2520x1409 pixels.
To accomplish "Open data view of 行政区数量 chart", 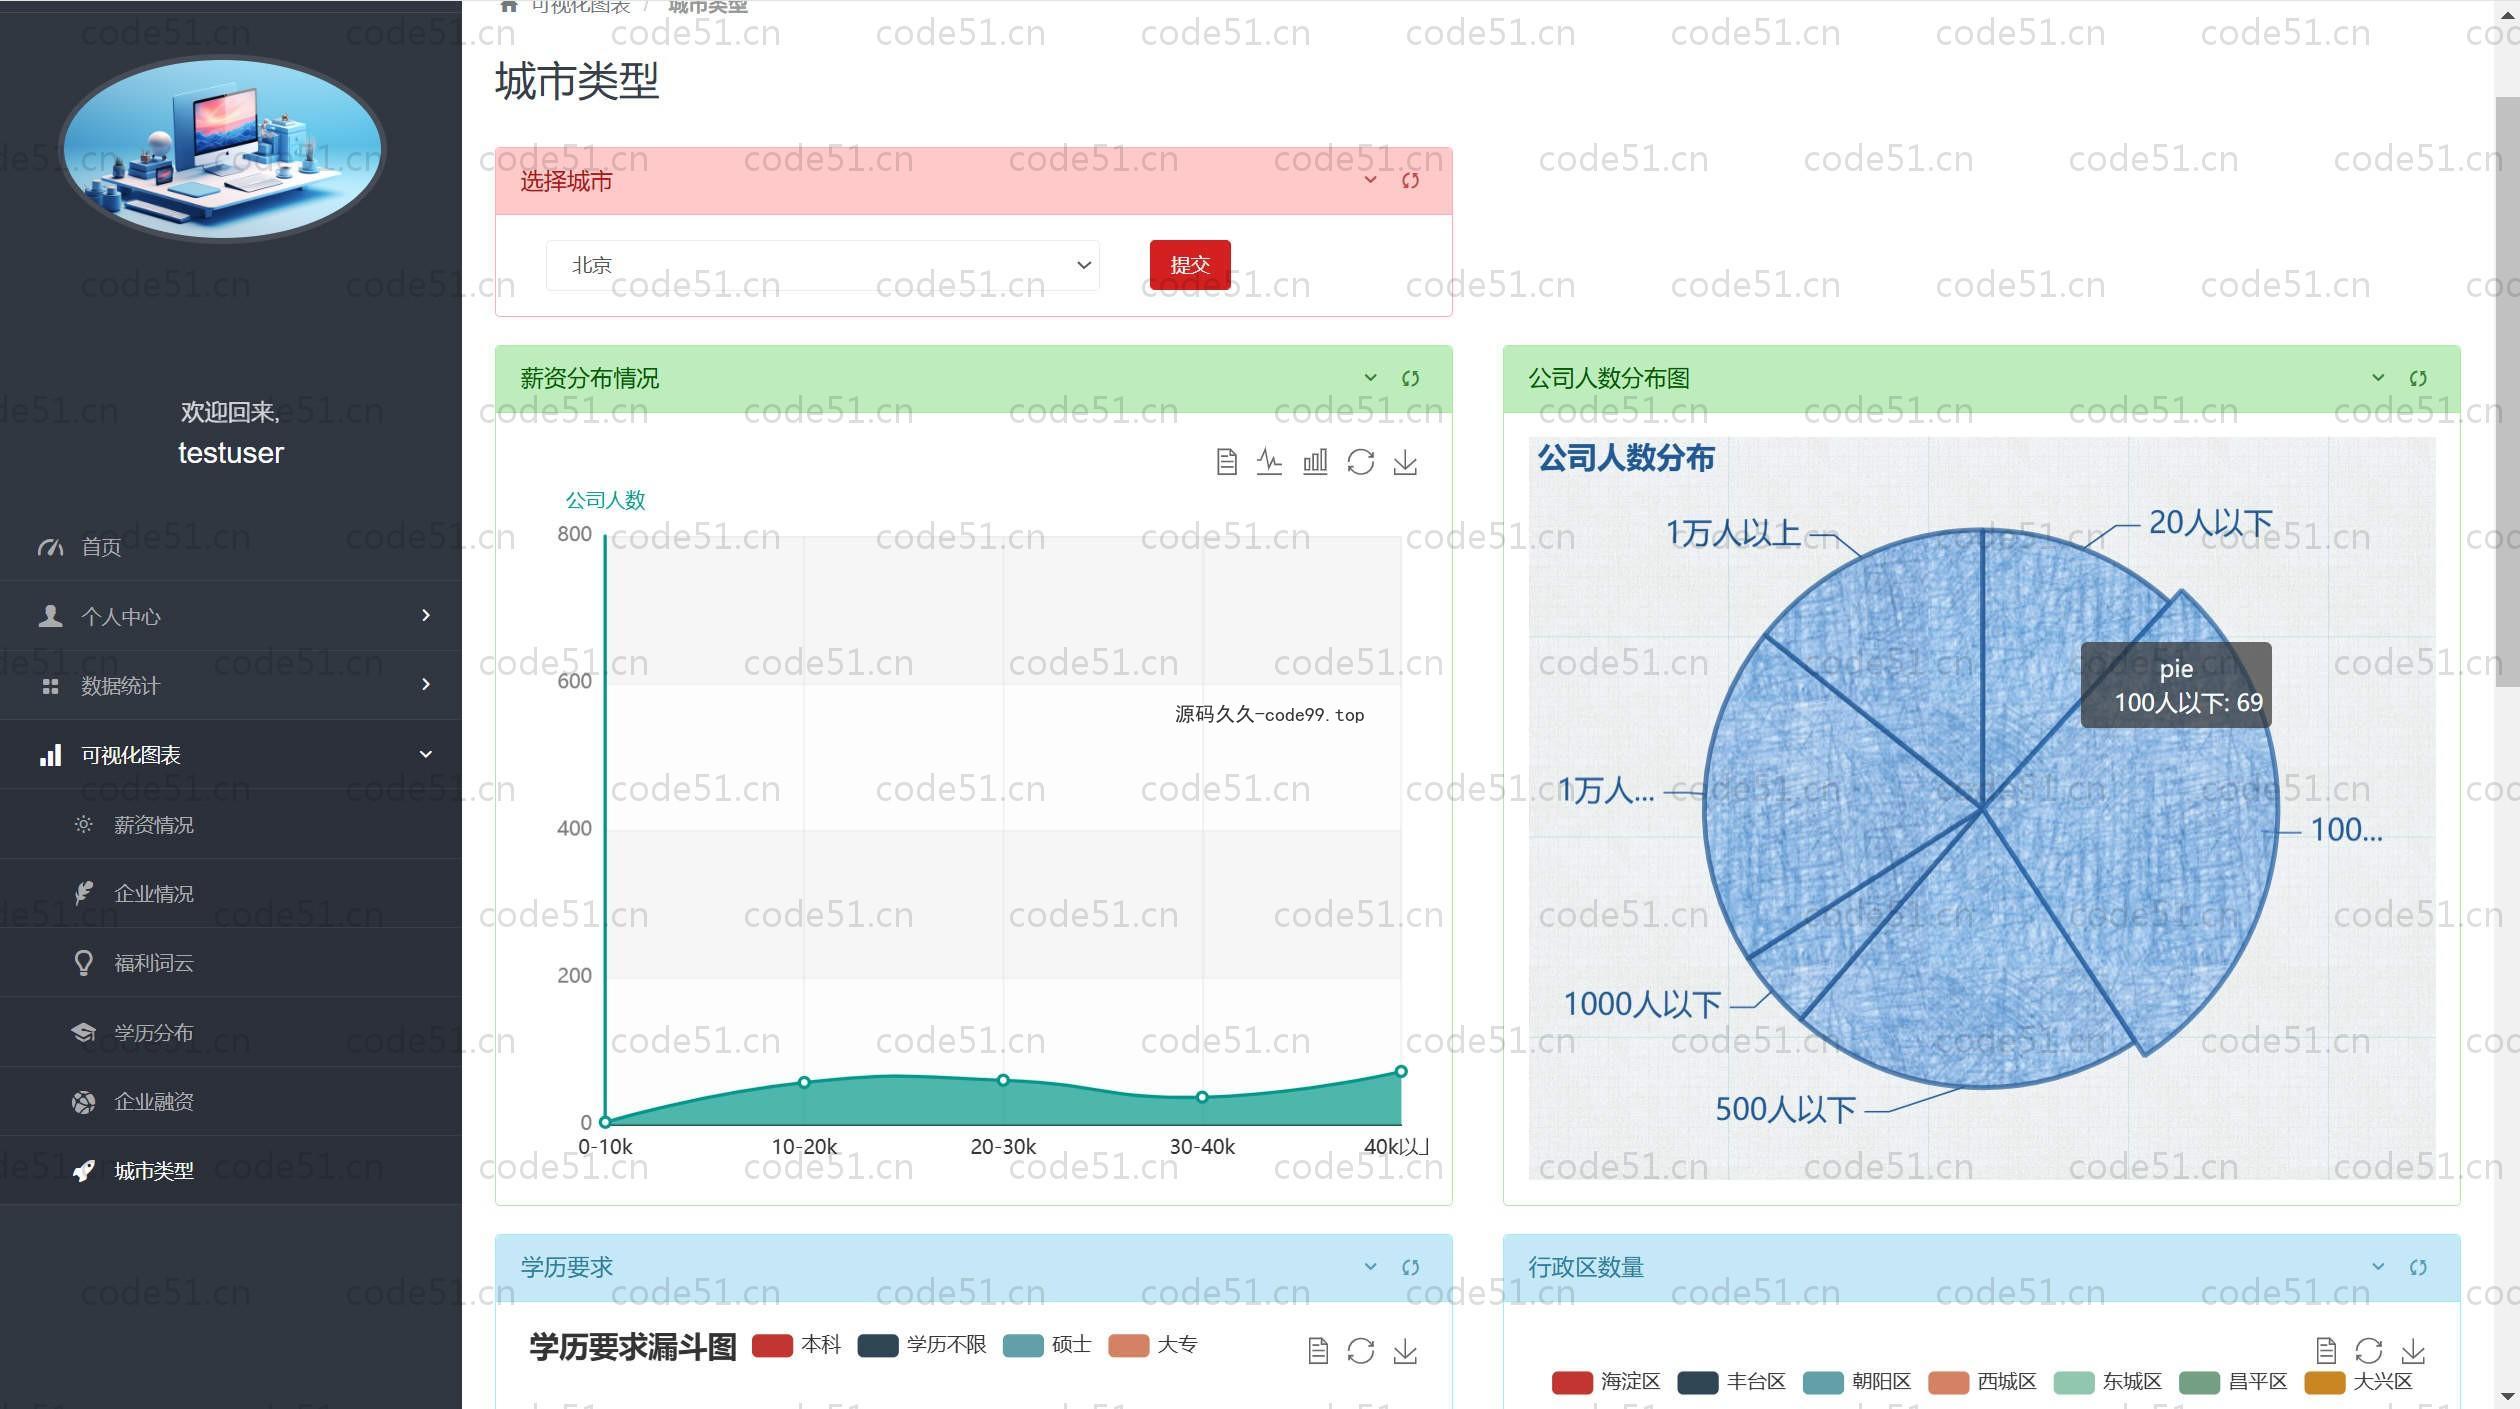I will [2326, 1351].
